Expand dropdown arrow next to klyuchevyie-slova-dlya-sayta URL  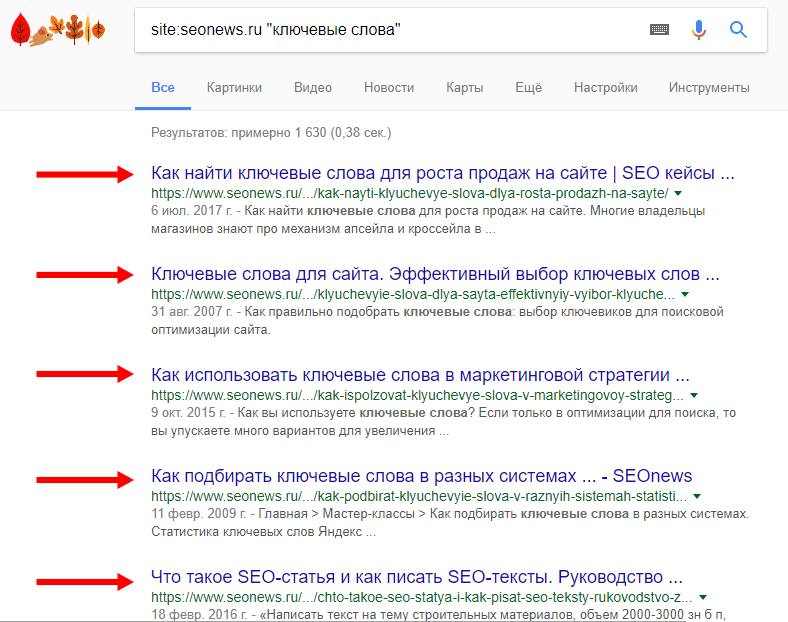(x=685, y=294)
